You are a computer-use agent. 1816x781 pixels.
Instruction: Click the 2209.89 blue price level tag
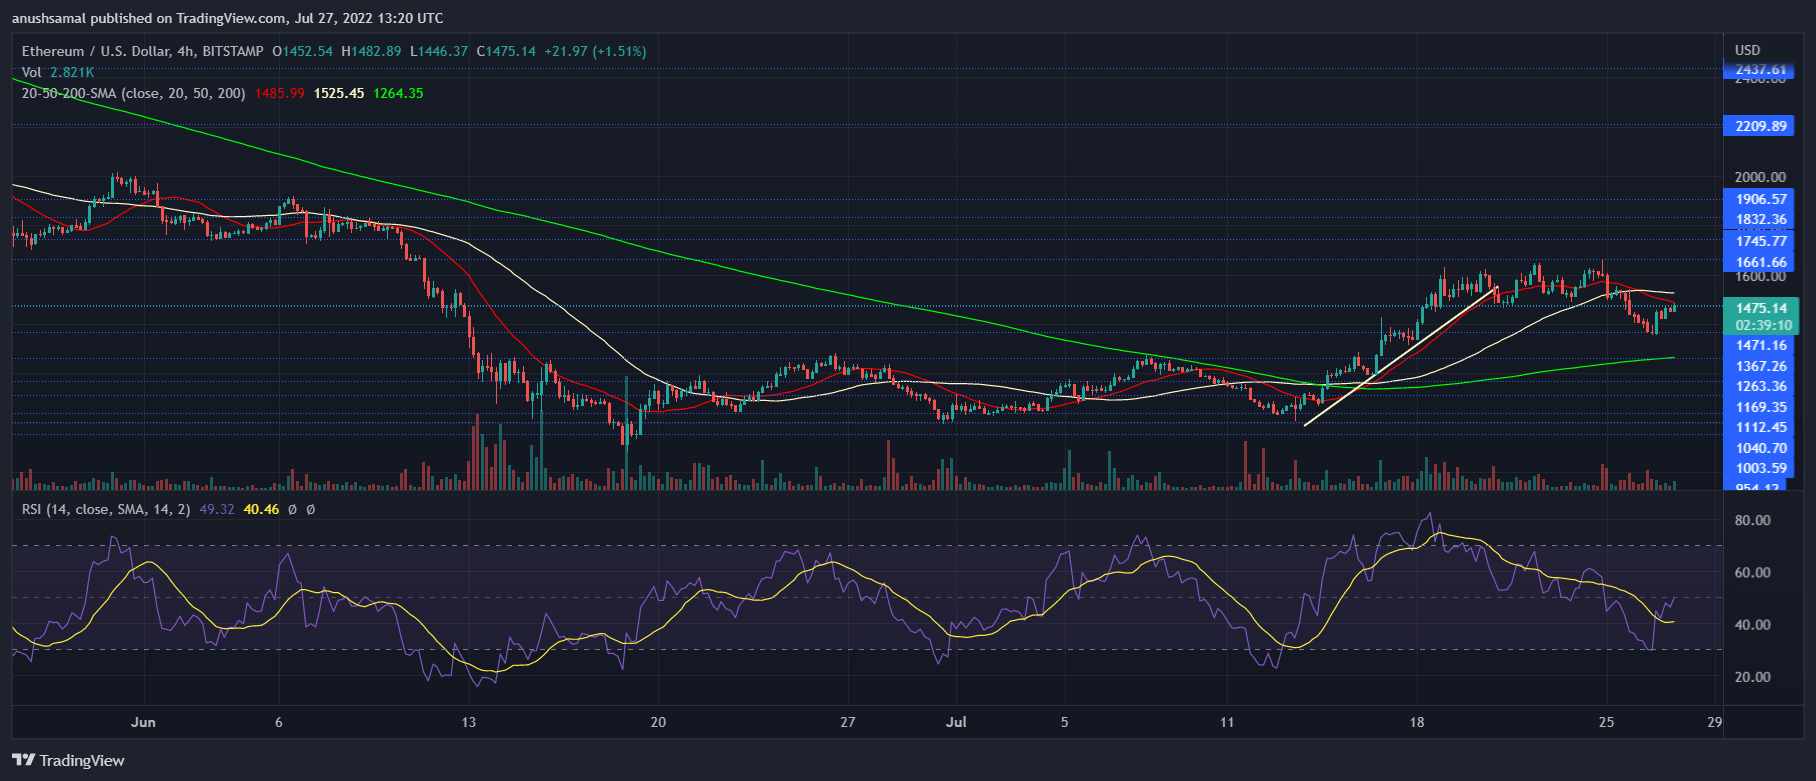pos(1761,126)
